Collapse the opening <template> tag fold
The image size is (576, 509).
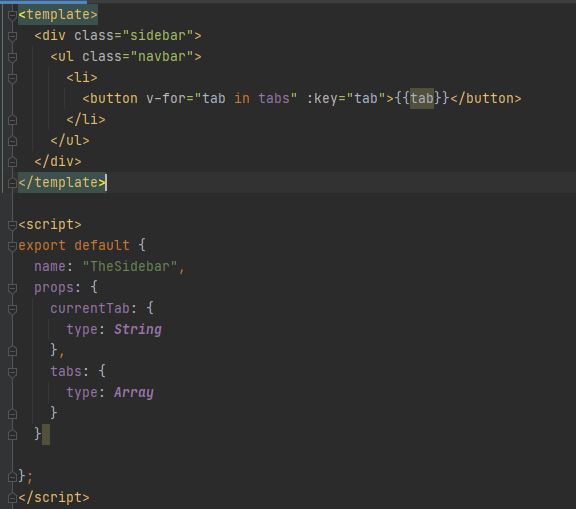(x=12, y=15)
